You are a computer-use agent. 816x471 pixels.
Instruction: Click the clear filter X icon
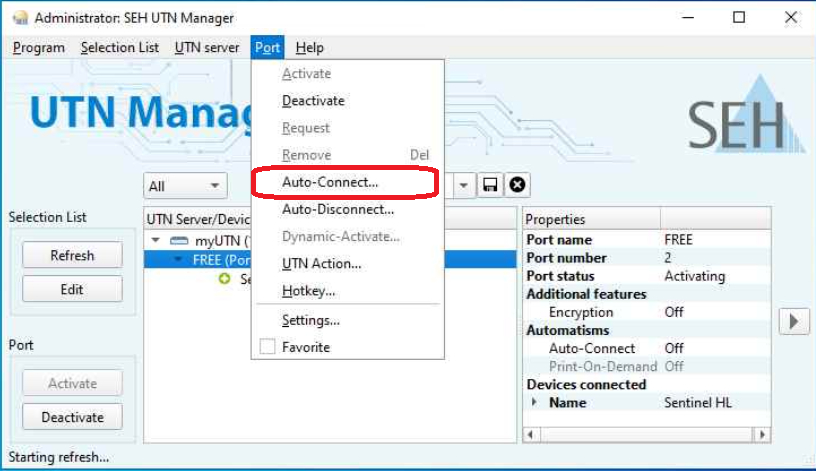coord(517,185)
